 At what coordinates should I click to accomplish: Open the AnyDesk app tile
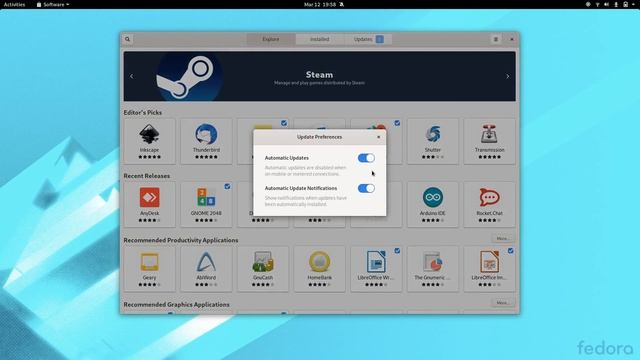click(x=149, y=204)
